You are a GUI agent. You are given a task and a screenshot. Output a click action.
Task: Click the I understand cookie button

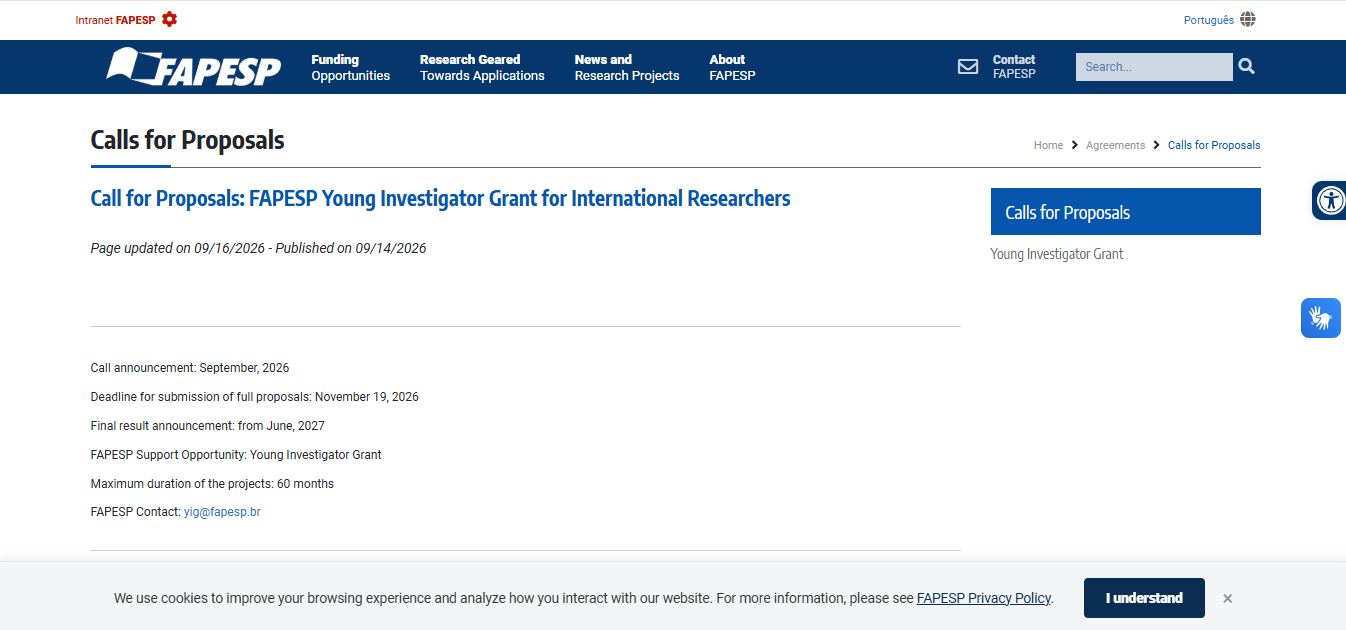[1144, 598]
